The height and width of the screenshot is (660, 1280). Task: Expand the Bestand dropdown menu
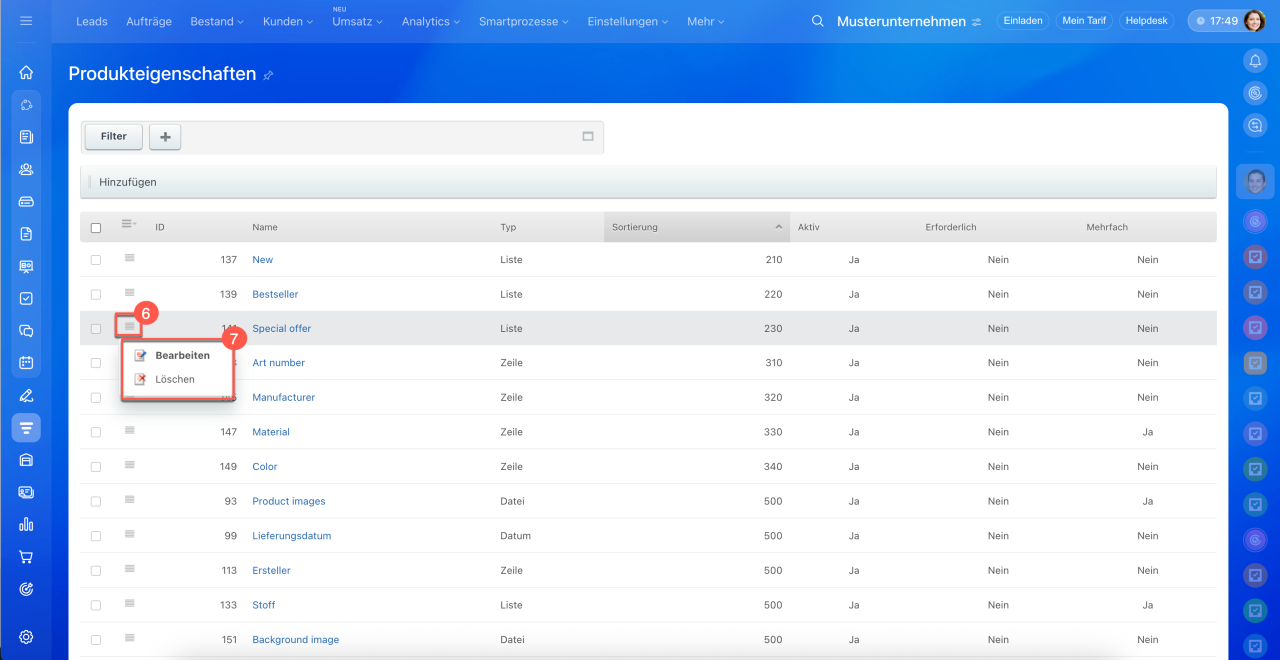tap(217, 21)
